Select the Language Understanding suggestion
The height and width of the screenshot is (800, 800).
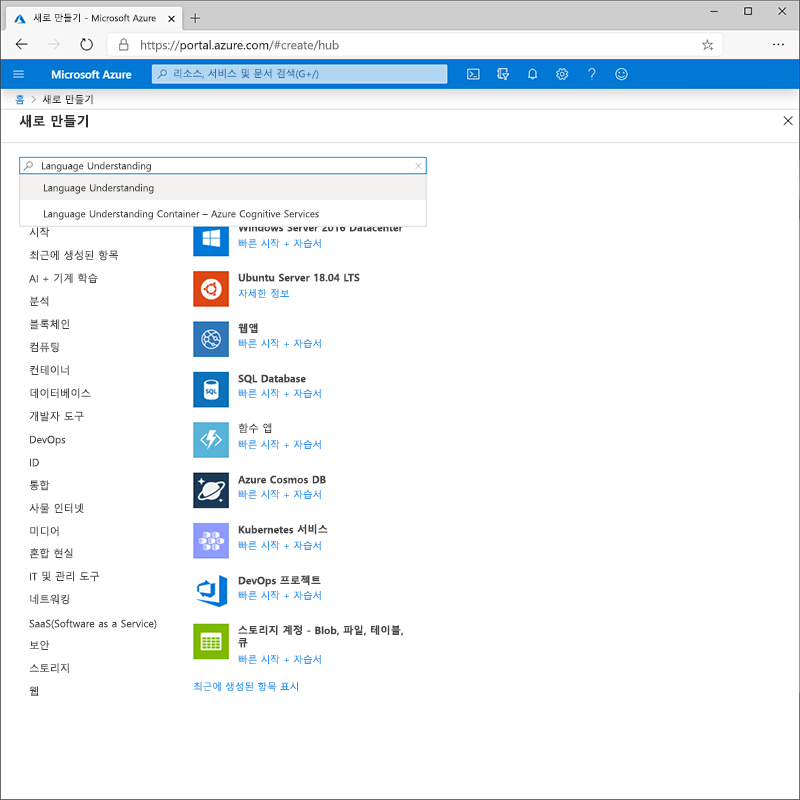pyautogui.click(x=223, y=188)
